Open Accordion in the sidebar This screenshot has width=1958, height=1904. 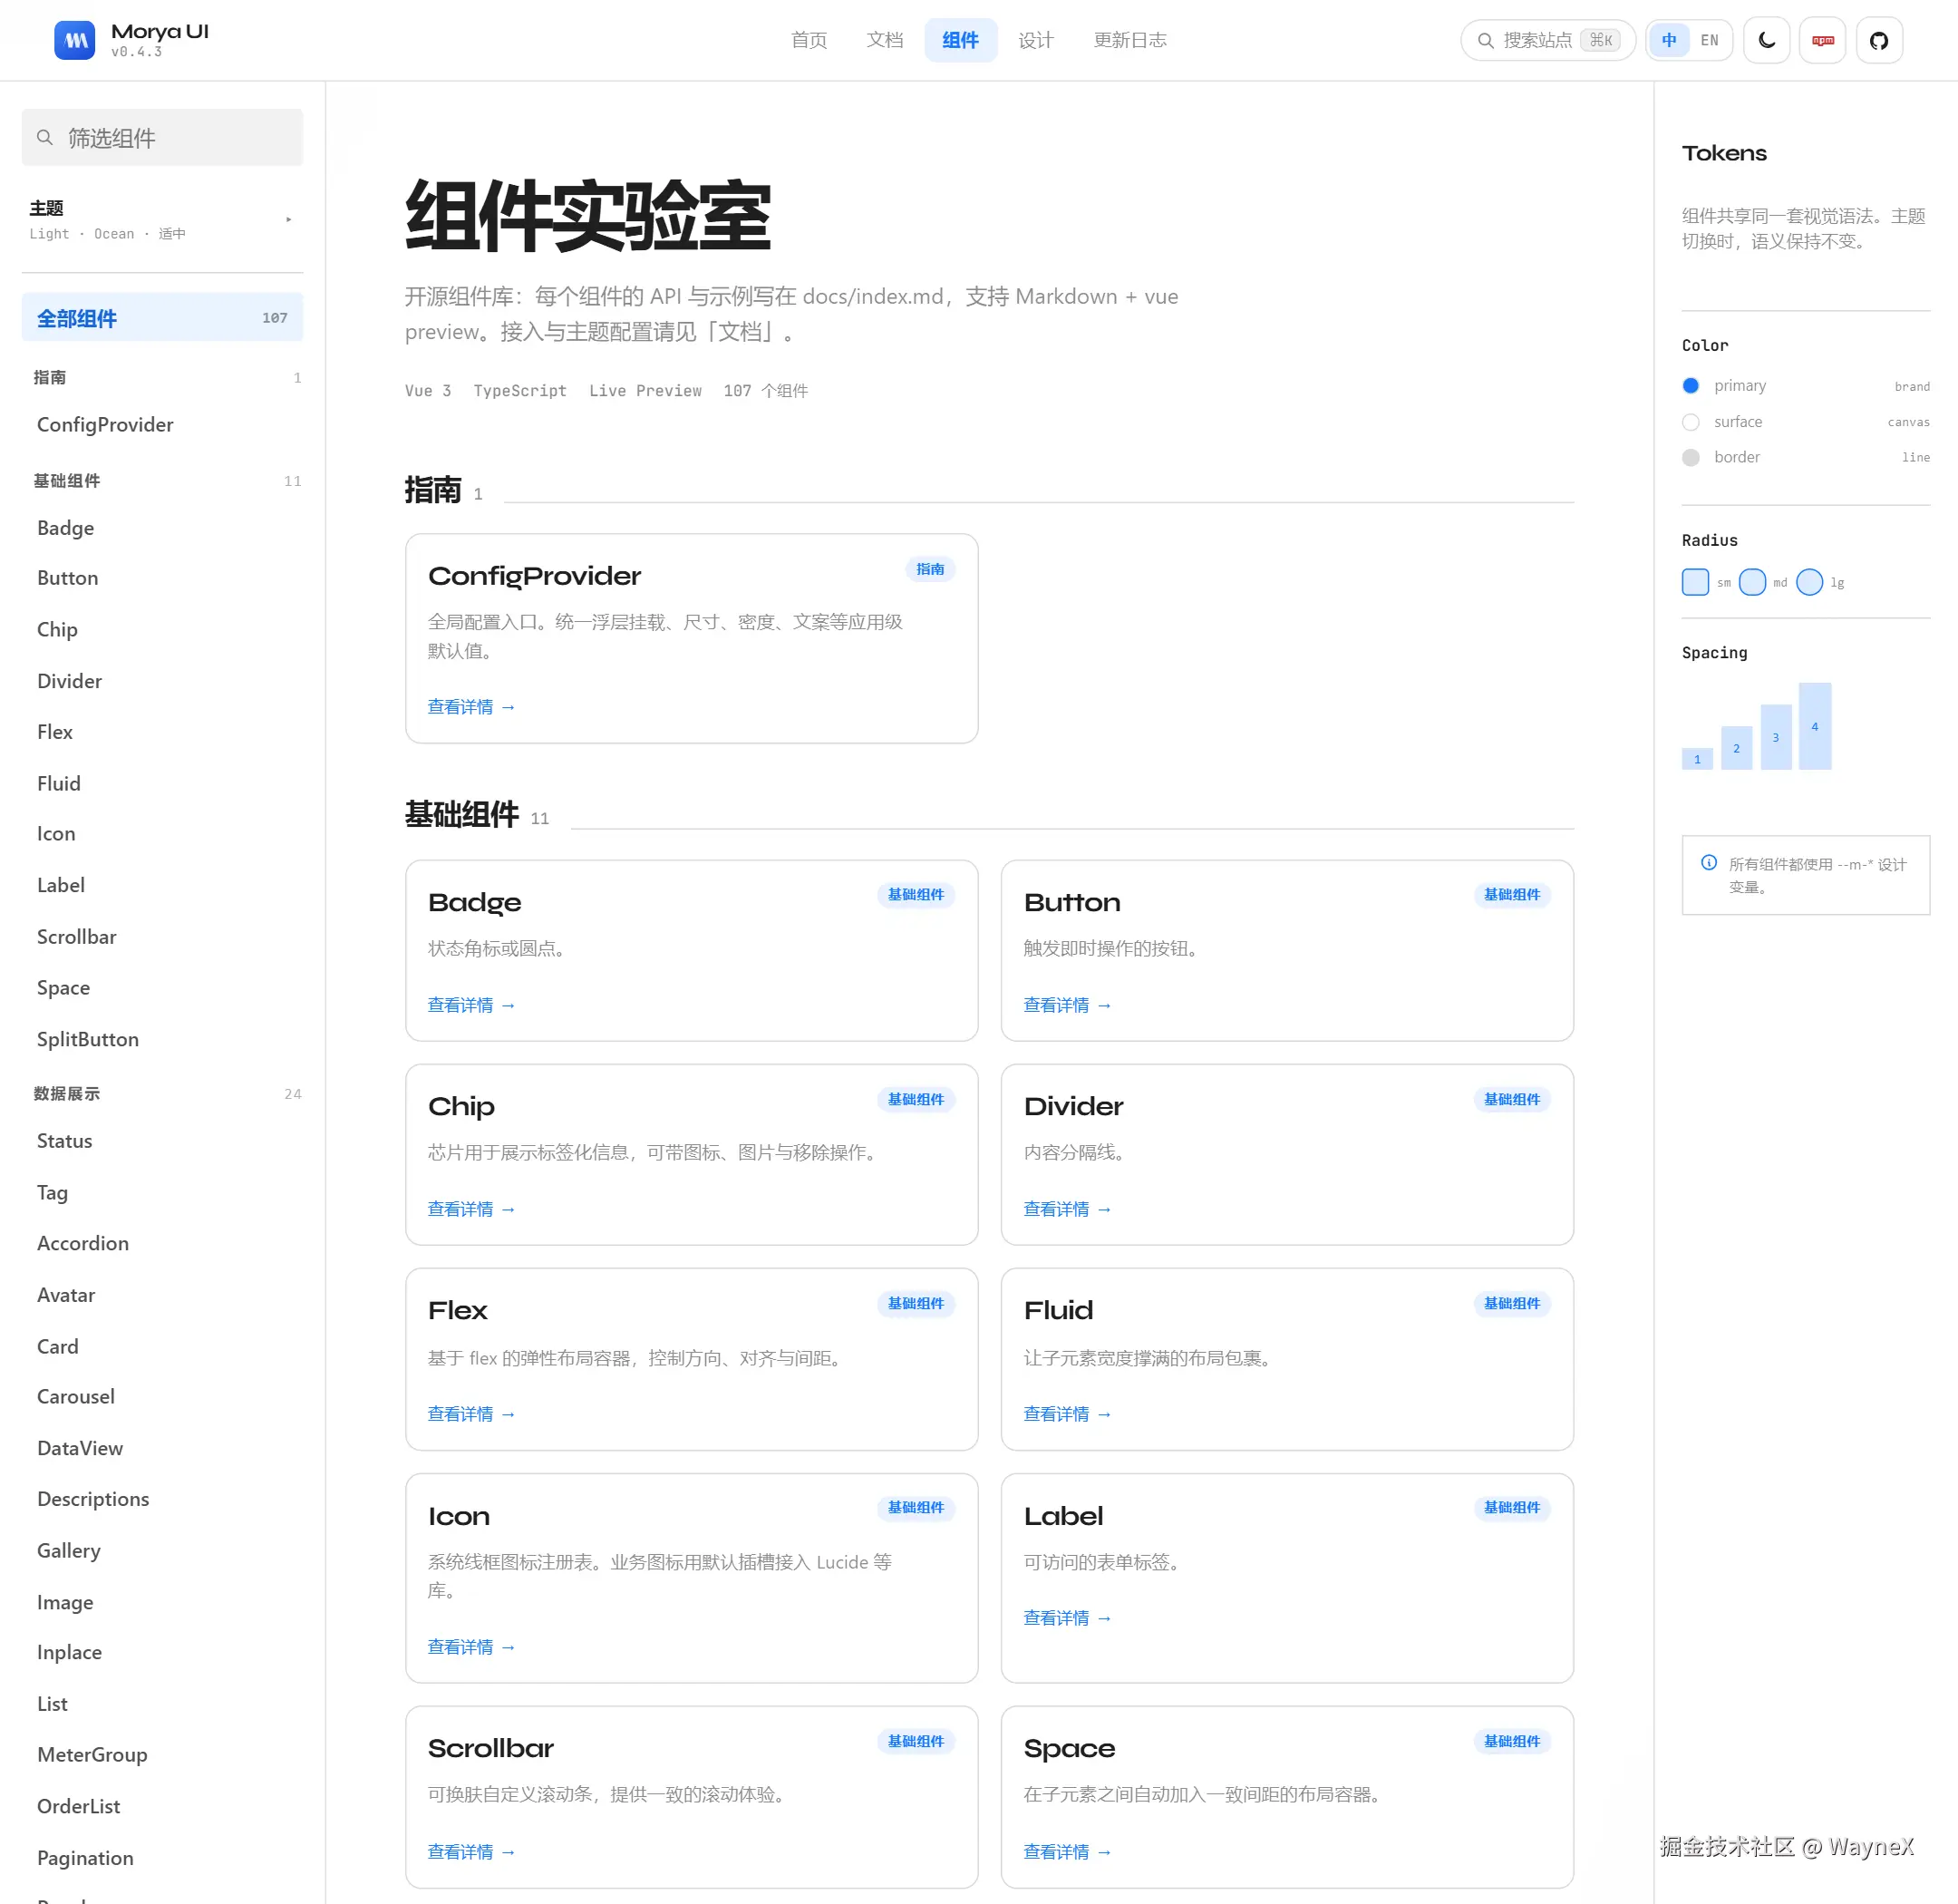tap(83, 1243)
